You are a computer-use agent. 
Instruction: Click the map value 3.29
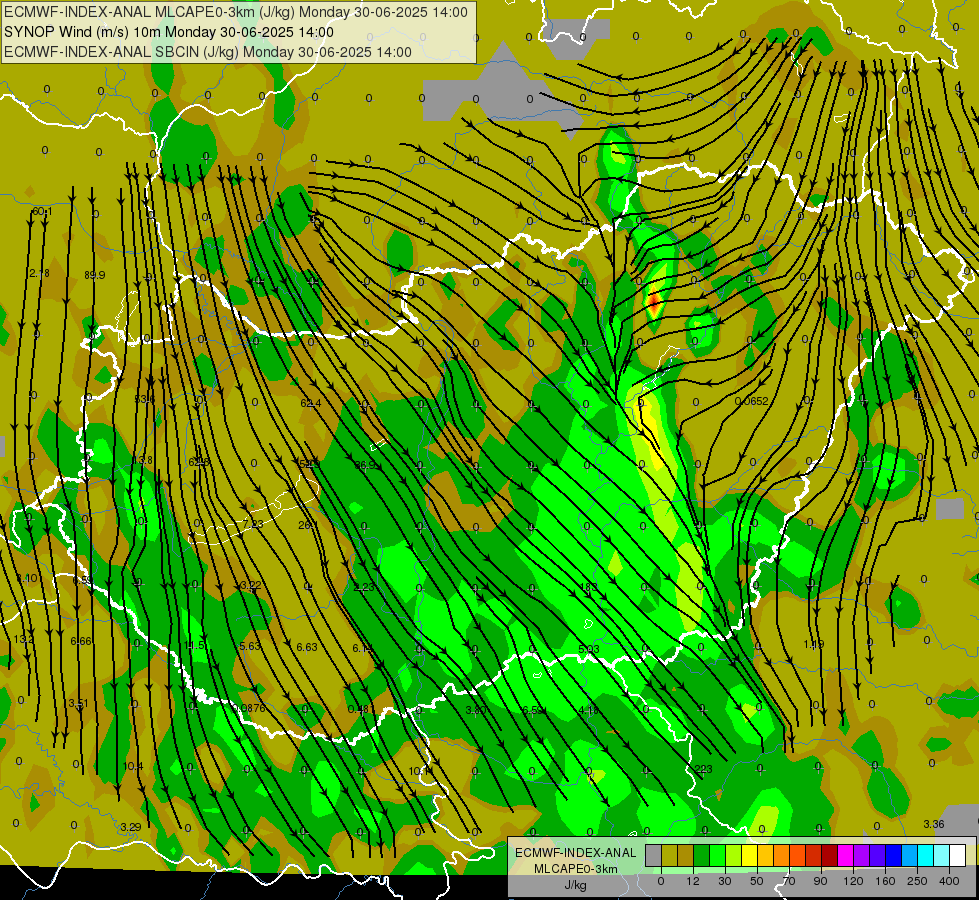click(x=130, y=827)
